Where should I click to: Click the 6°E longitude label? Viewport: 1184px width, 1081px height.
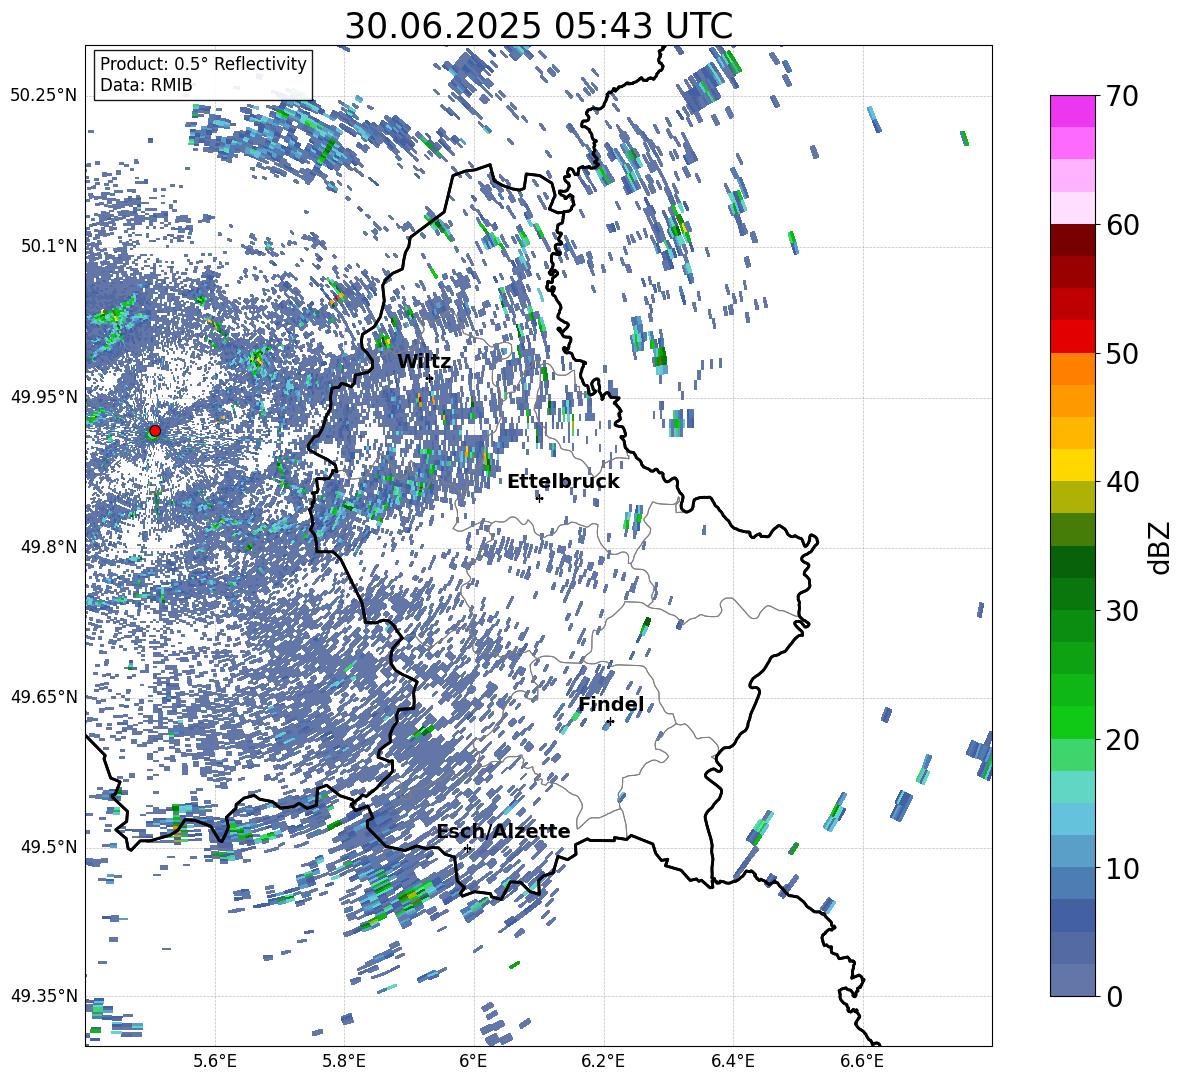[473, 1061]
